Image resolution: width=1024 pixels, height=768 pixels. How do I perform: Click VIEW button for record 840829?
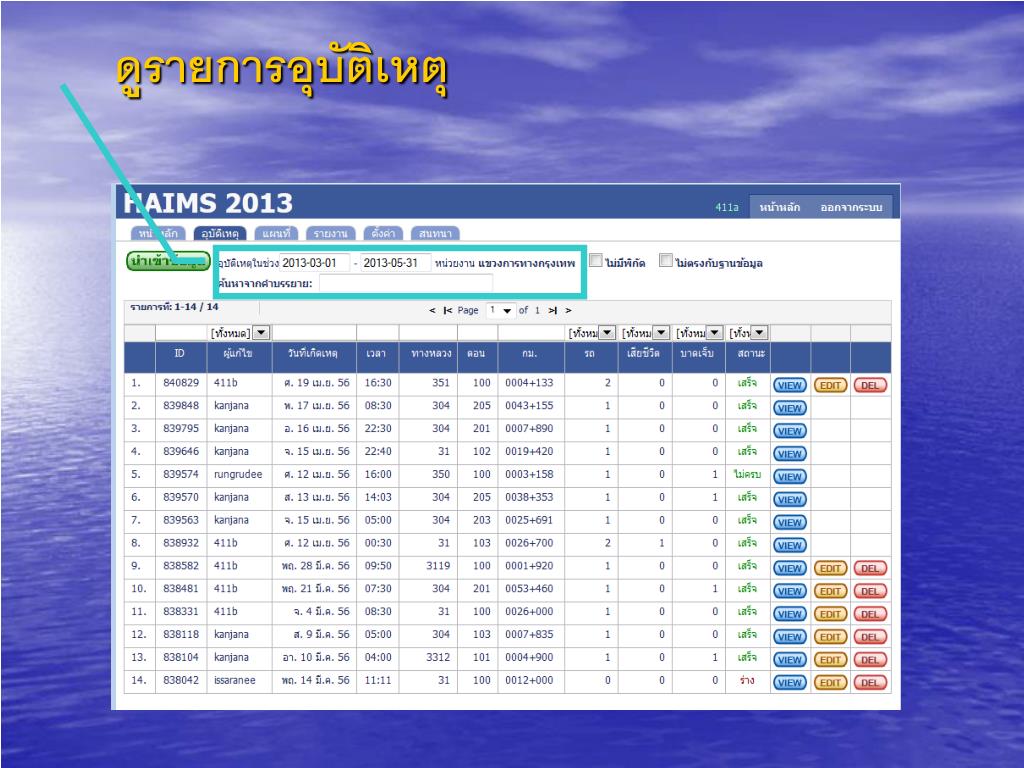790,385
